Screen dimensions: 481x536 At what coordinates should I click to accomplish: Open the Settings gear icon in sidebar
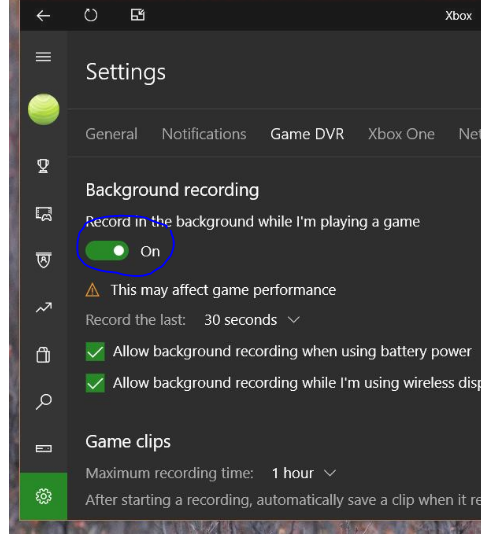coord(44,496)
